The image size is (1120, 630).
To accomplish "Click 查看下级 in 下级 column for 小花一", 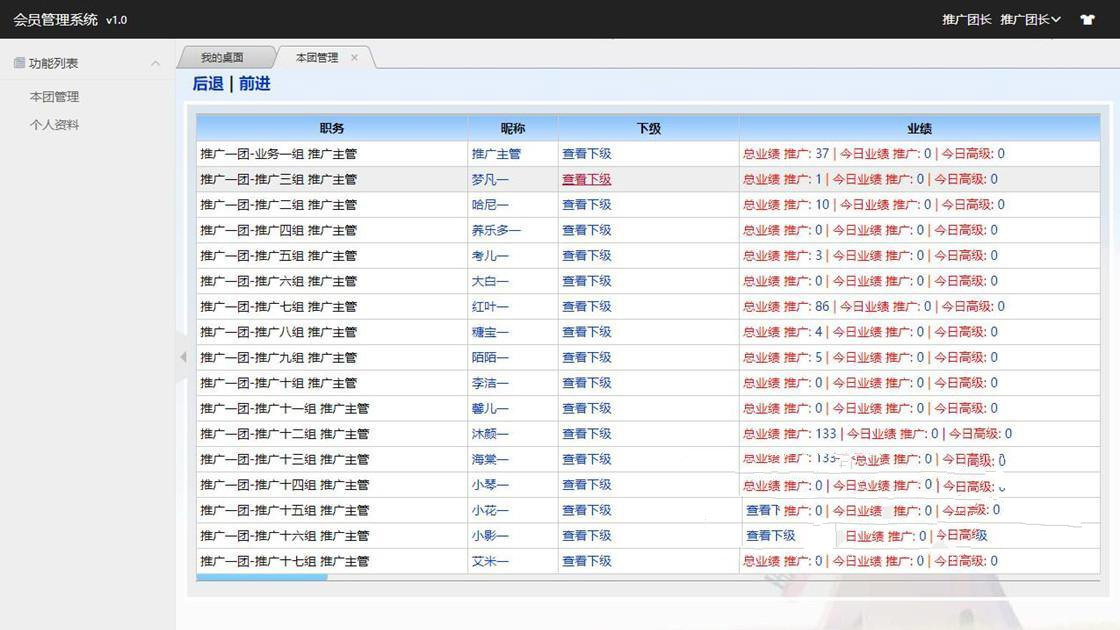I will (586, 510).
